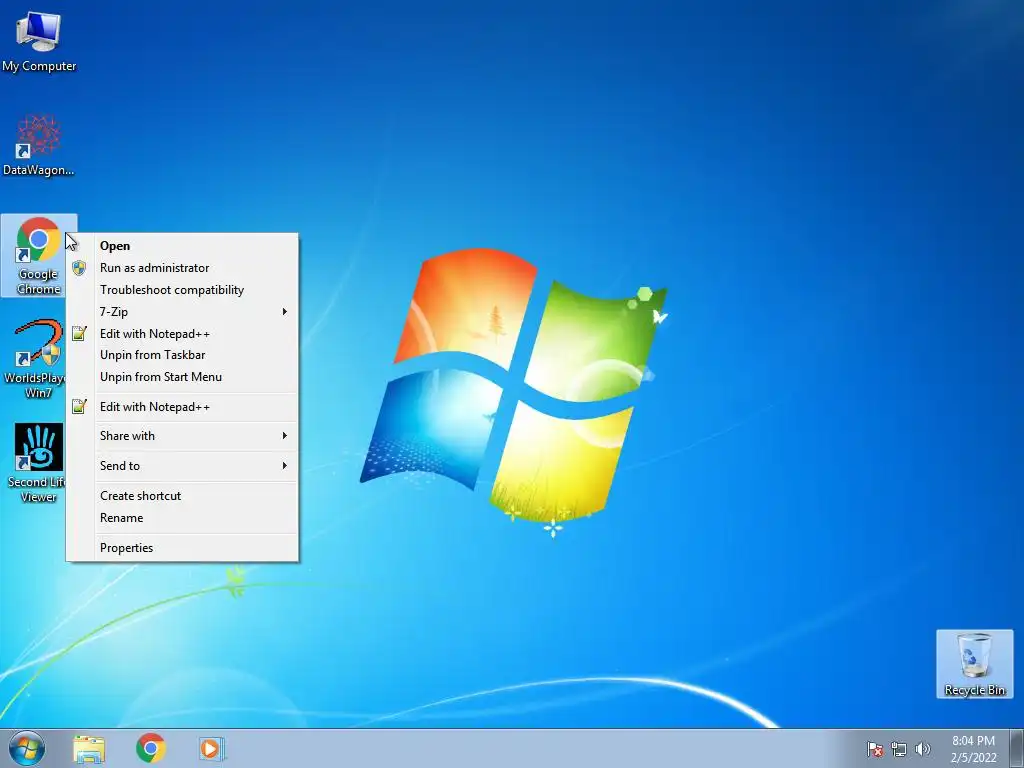Open the My Computer desktop icon

[39, 41]
